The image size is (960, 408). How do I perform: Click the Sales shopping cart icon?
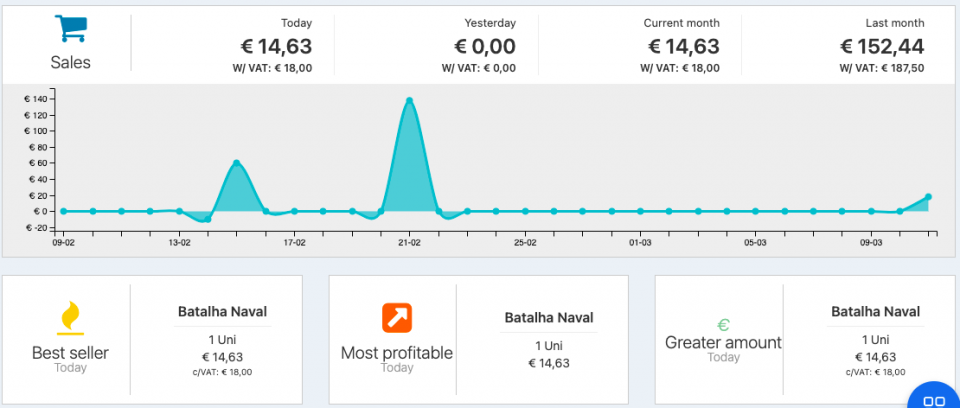pyautogui.click(x=70, y=28)
